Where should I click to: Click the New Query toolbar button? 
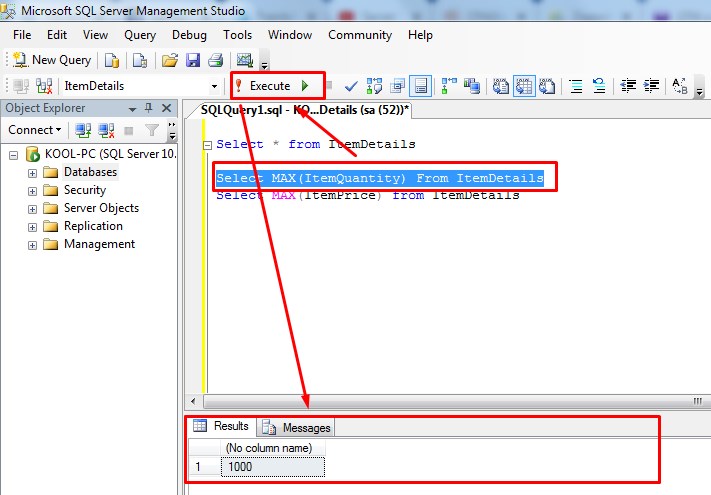52,60
